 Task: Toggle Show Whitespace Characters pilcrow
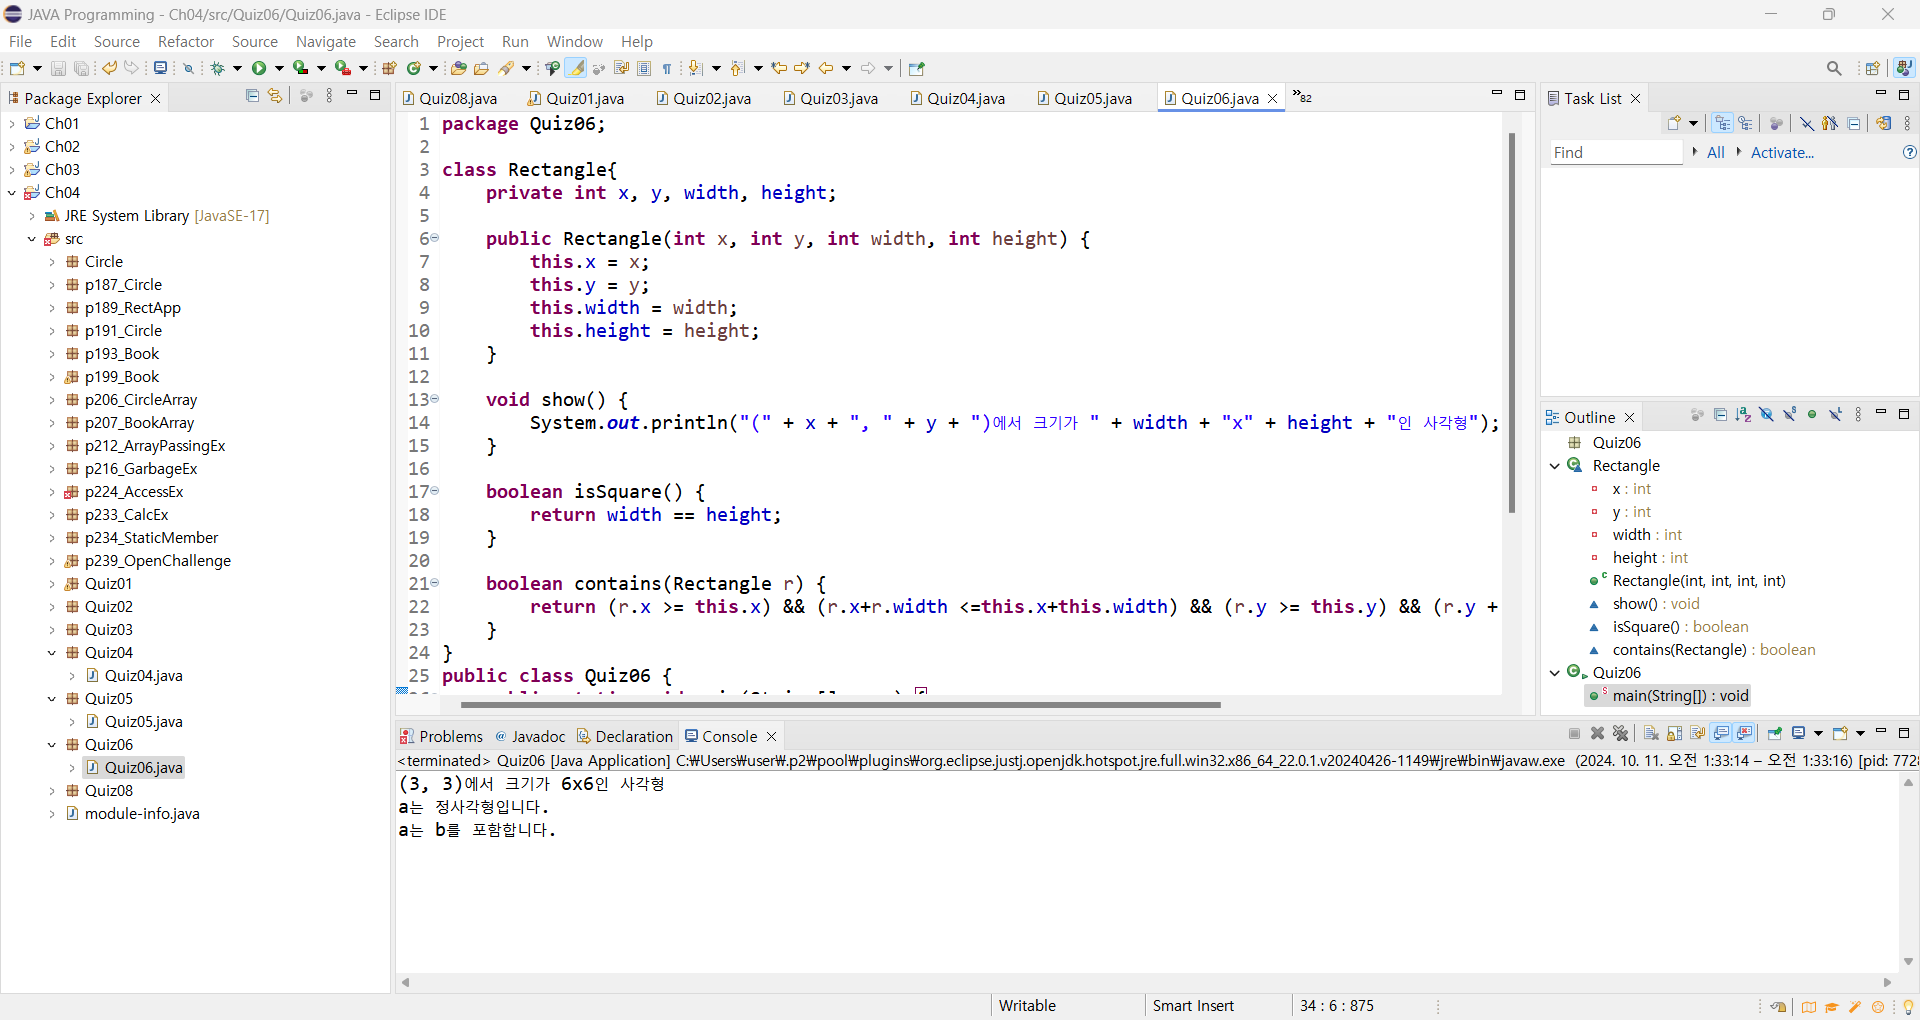point(667,68)
